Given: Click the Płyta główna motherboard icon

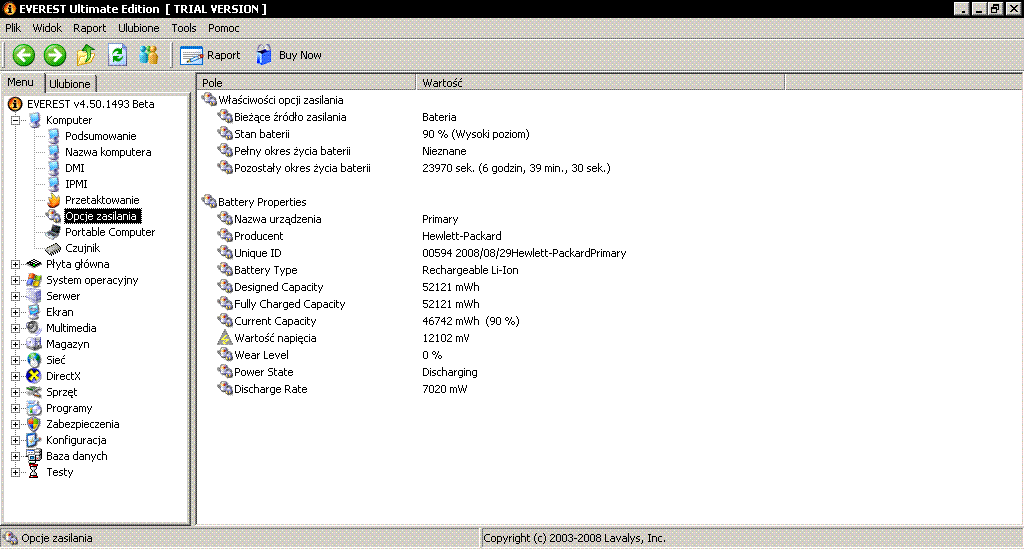Looking at the screenshot, I should coord(34,264).
